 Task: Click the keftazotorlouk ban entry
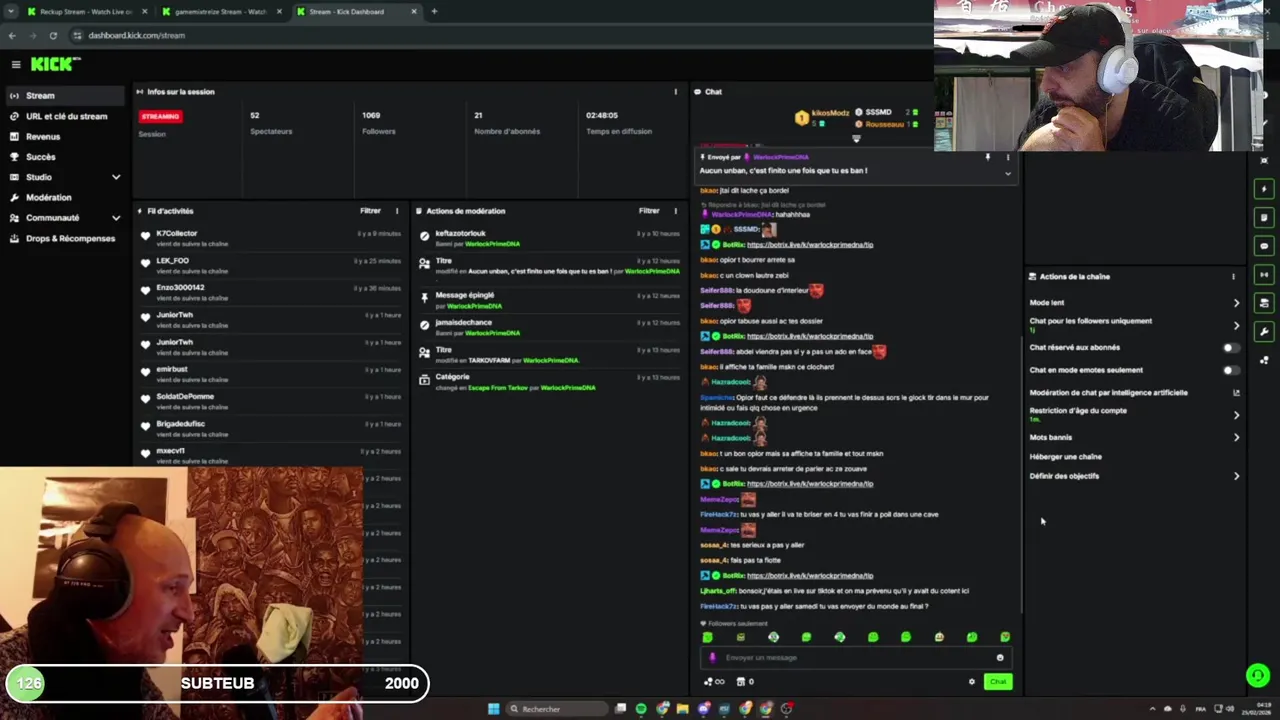(550, 238)
